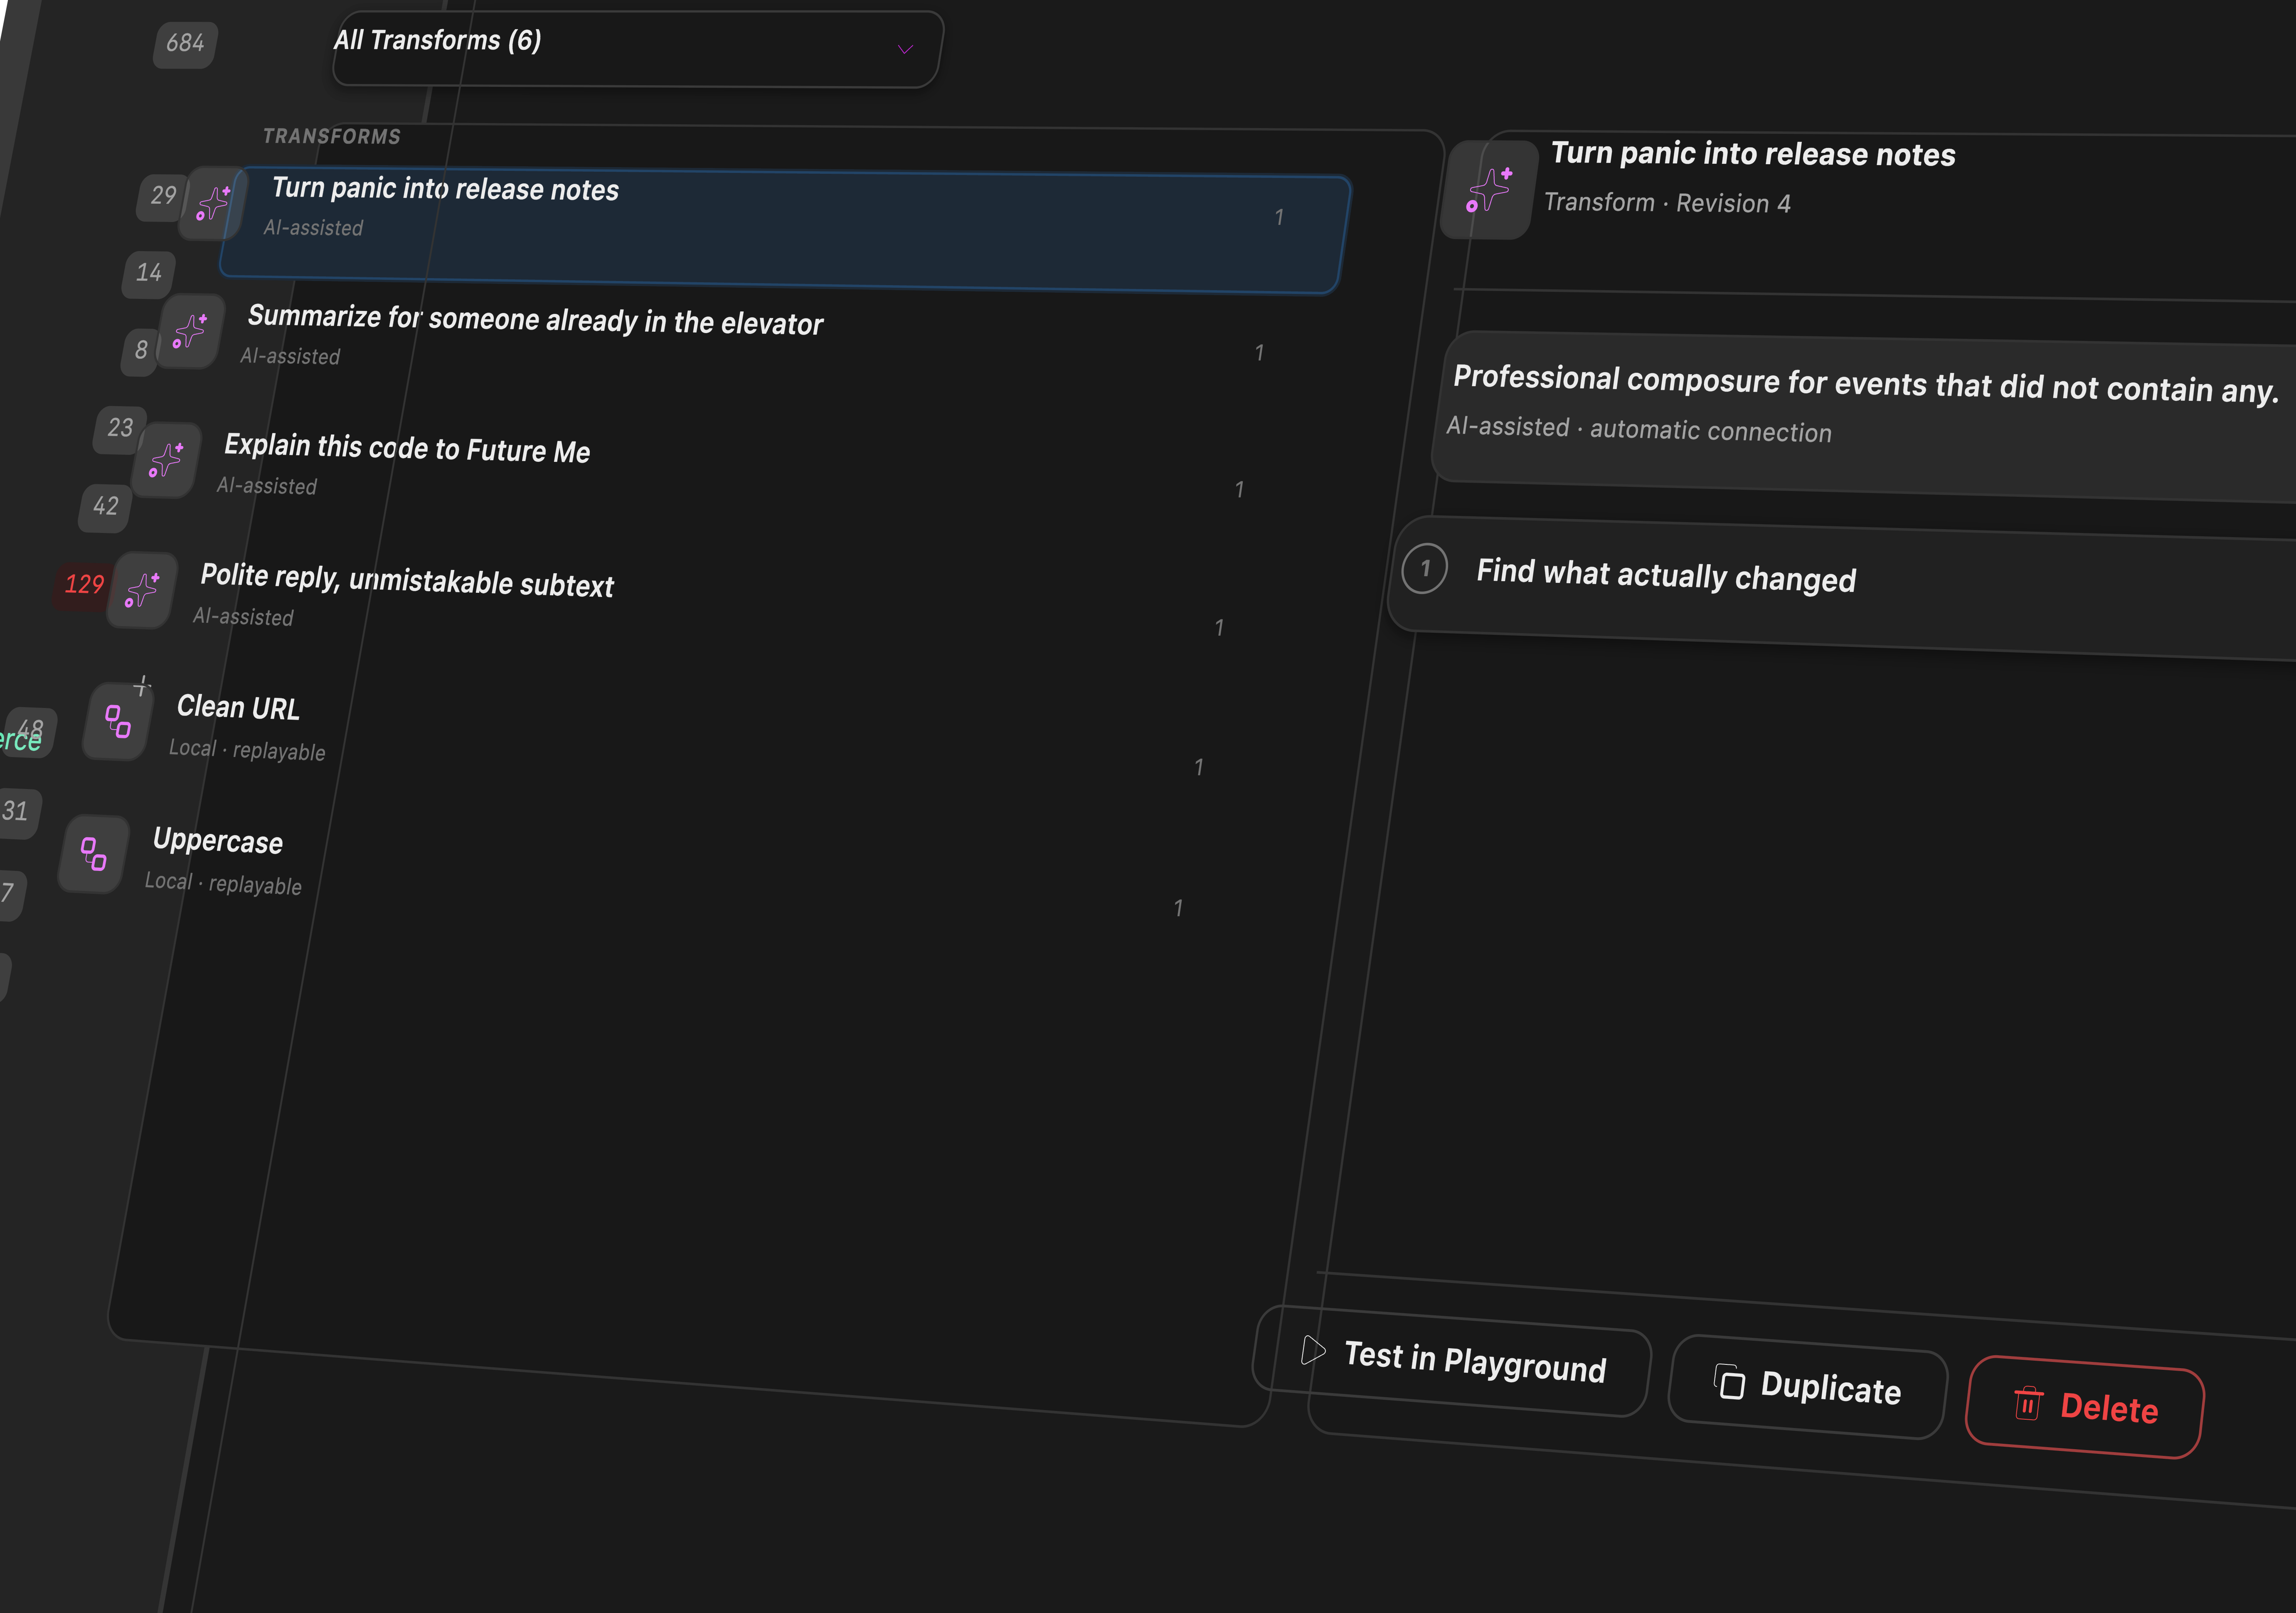2296x1613 pixels.
Task: Duplicate this transform
Action: pyautogui.click(x=1808, y=1387)
